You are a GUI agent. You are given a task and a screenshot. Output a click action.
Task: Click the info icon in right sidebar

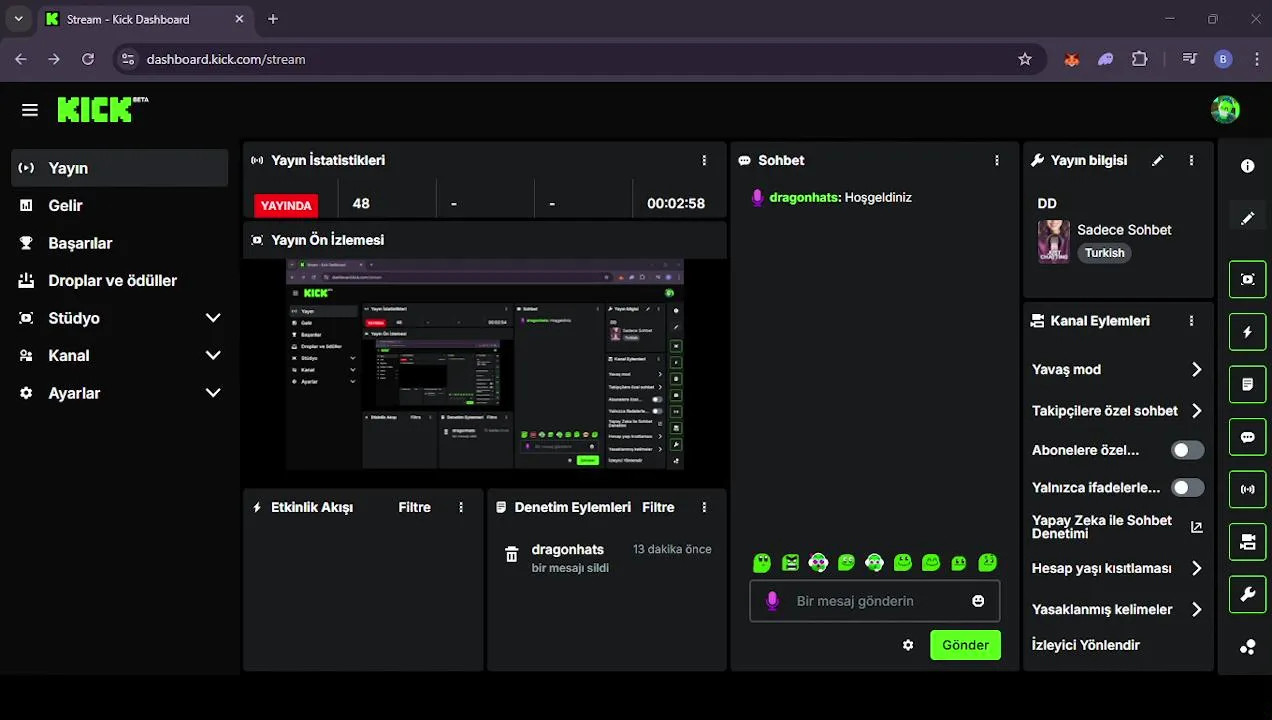pyautogui.click(x=1247, y=166)
